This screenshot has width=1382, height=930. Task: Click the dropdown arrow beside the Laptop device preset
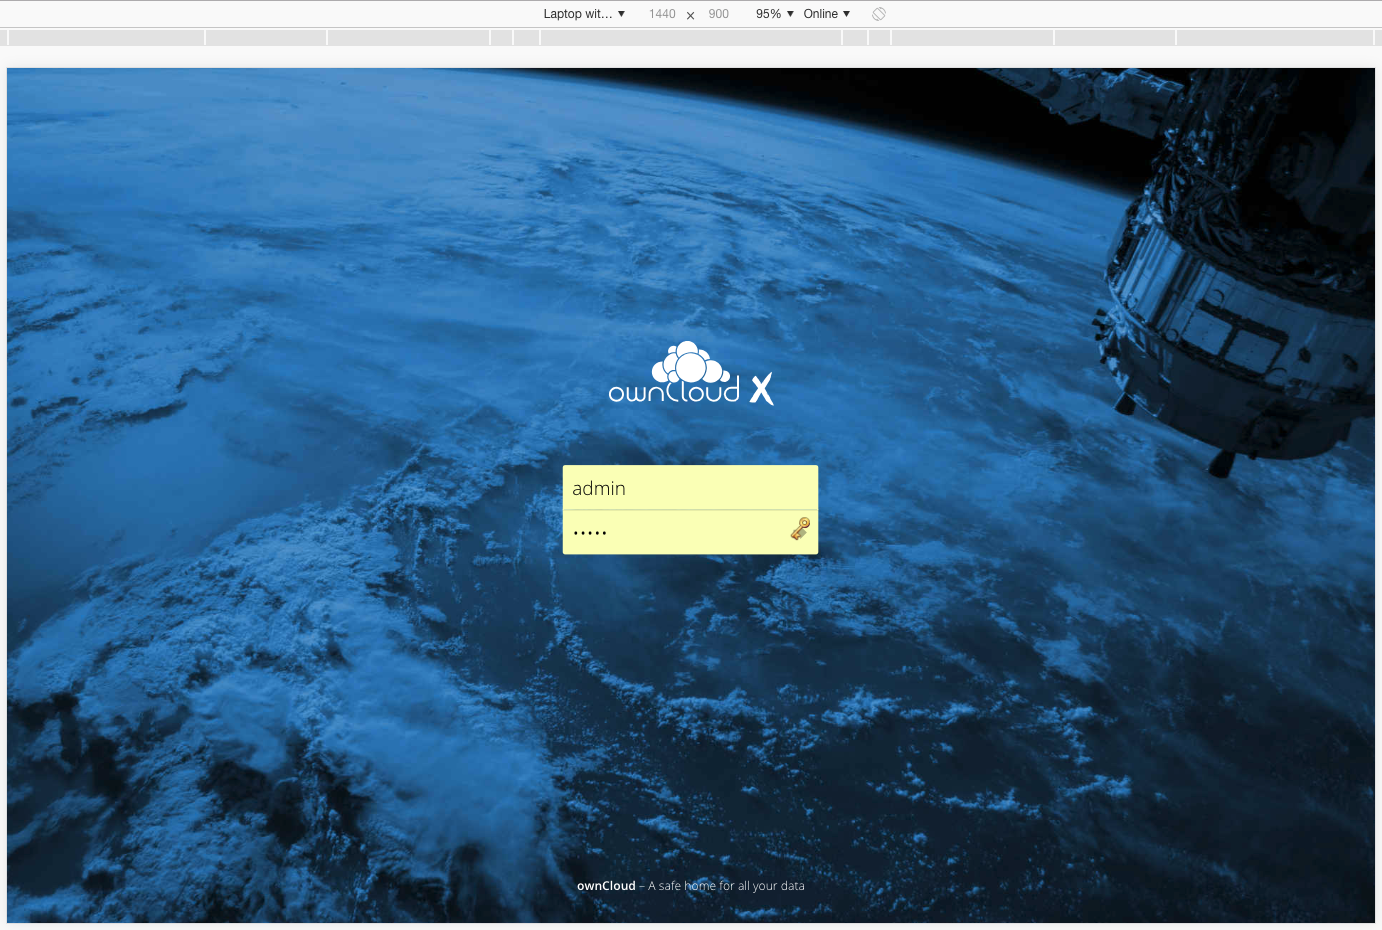pyautogui.click(x=622, y=13)
